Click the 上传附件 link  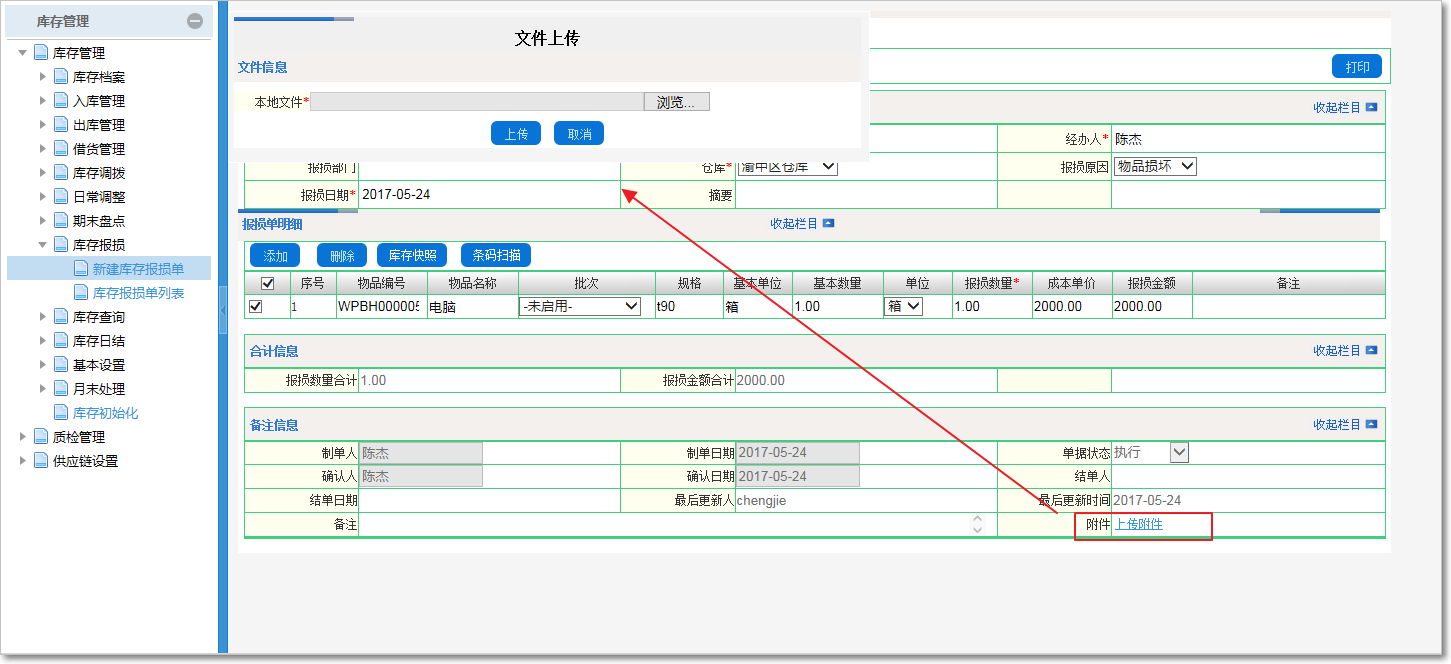[1139, 524]
